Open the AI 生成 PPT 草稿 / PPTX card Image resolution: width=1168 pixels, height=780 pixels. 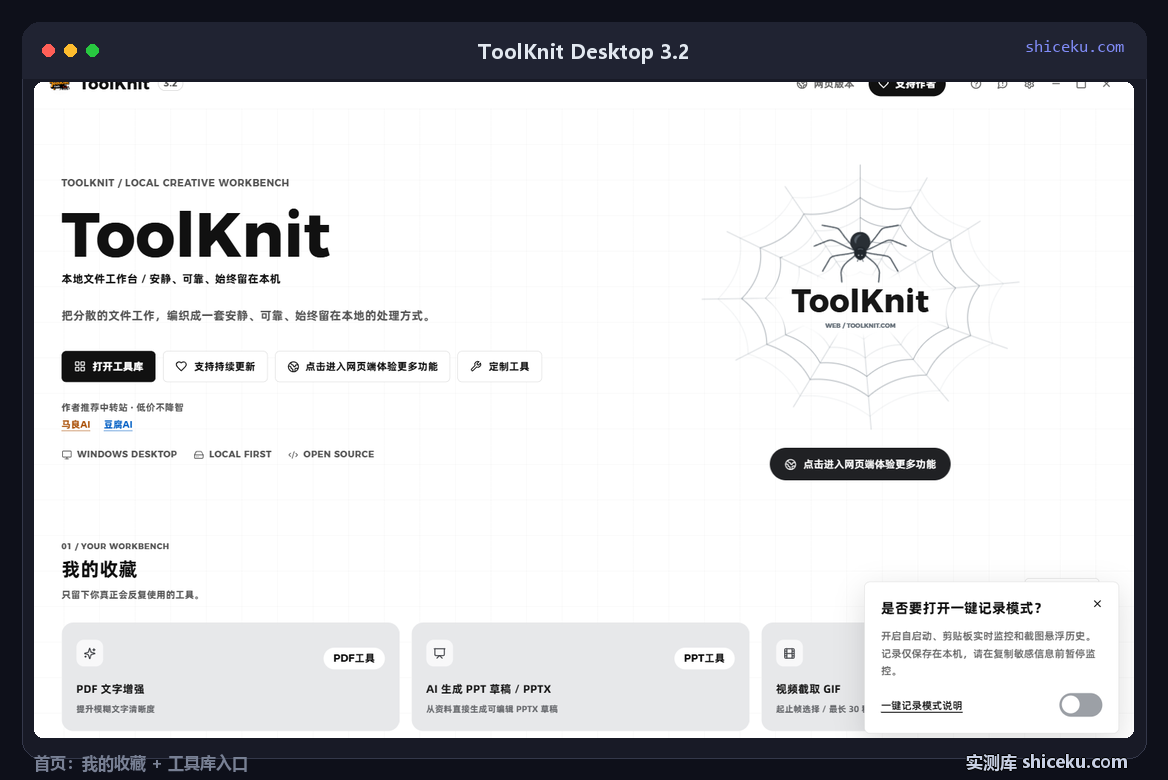click(580, 676)
